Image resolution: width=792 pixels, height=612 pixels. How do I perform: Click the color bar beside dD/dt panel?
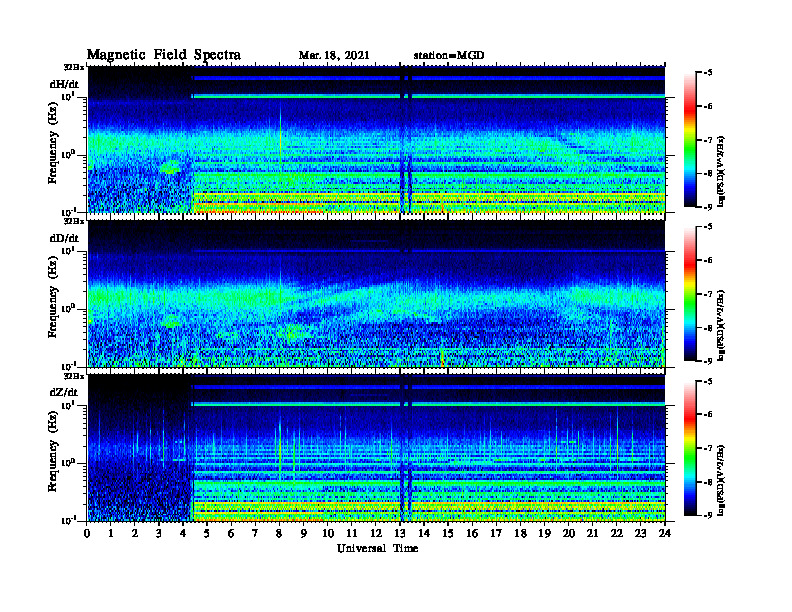(x=690, y=294)
